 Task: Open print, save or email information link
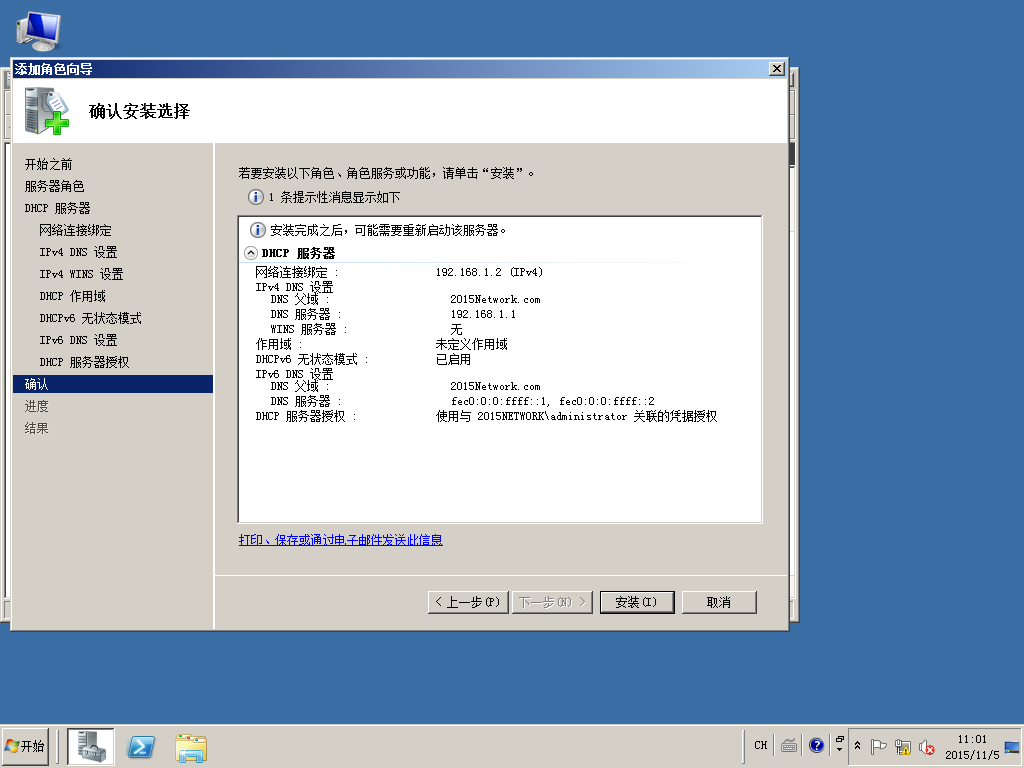tap(341, 539)
